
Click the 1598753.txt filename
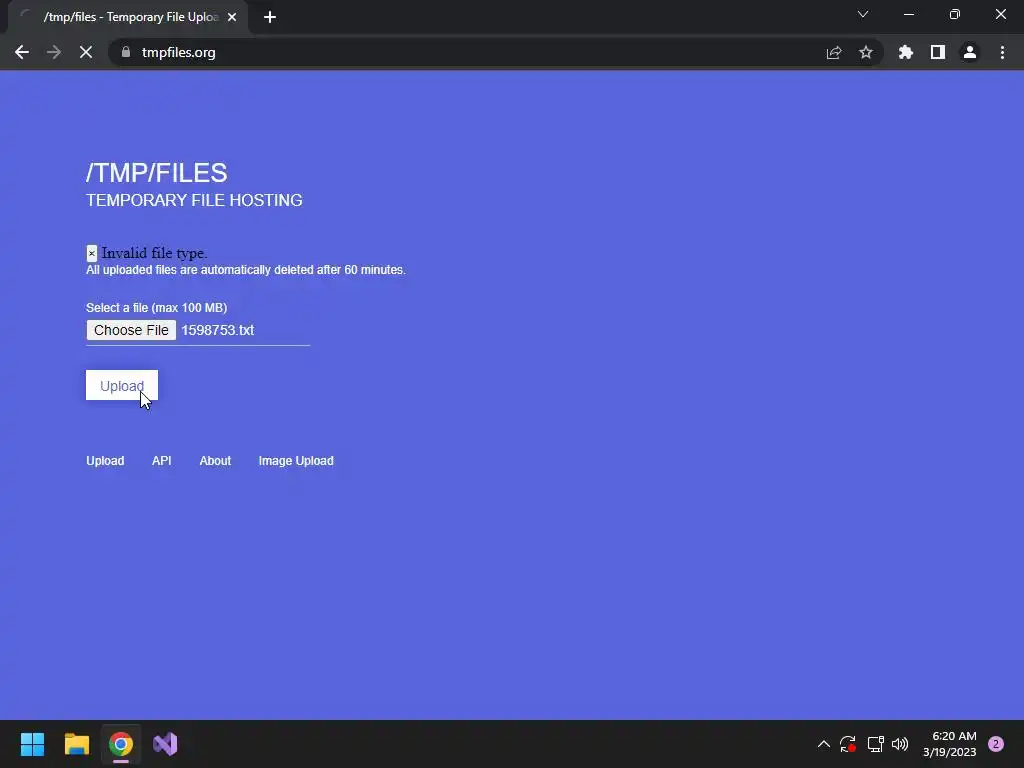point(217,330)
